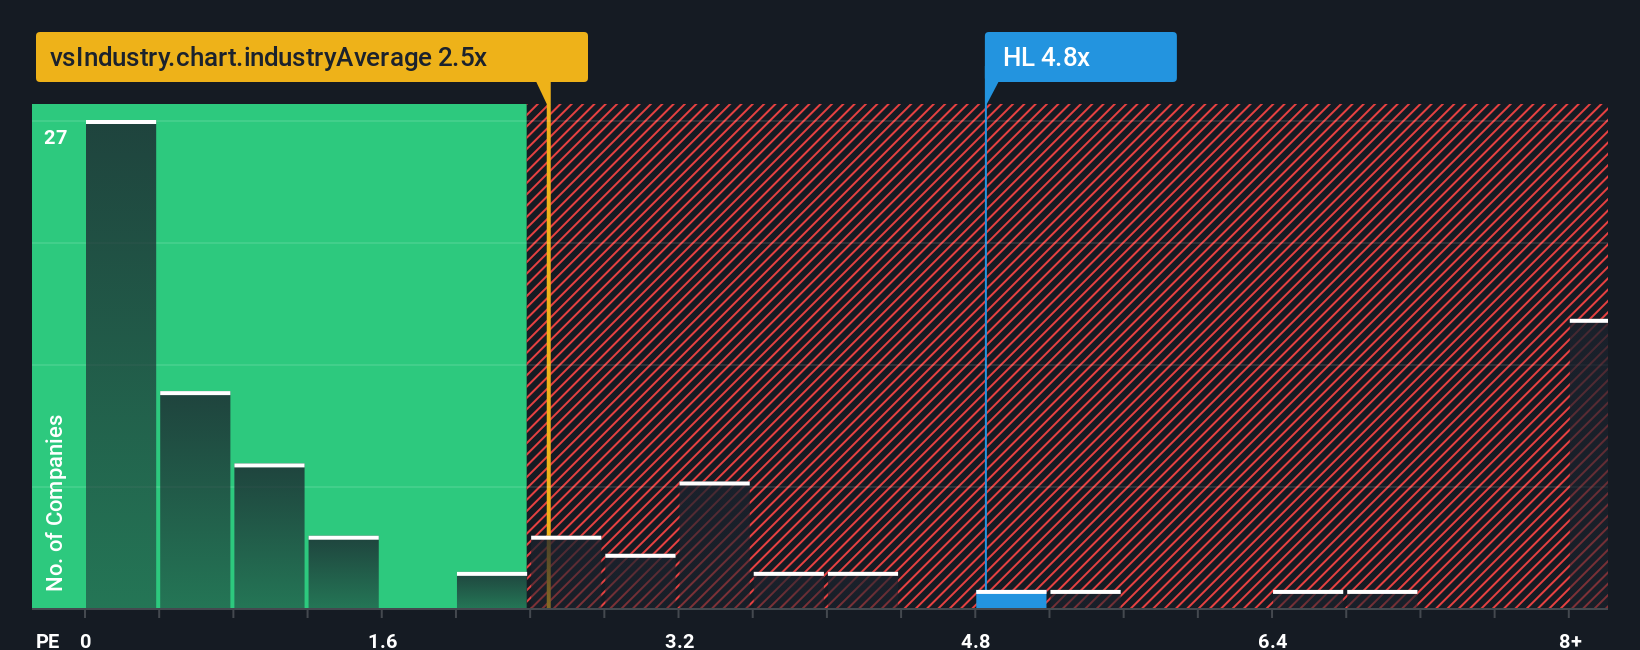Click the '0' x-axis tick label
This screenshot has height=650, width=1640.
coord(86,640)
